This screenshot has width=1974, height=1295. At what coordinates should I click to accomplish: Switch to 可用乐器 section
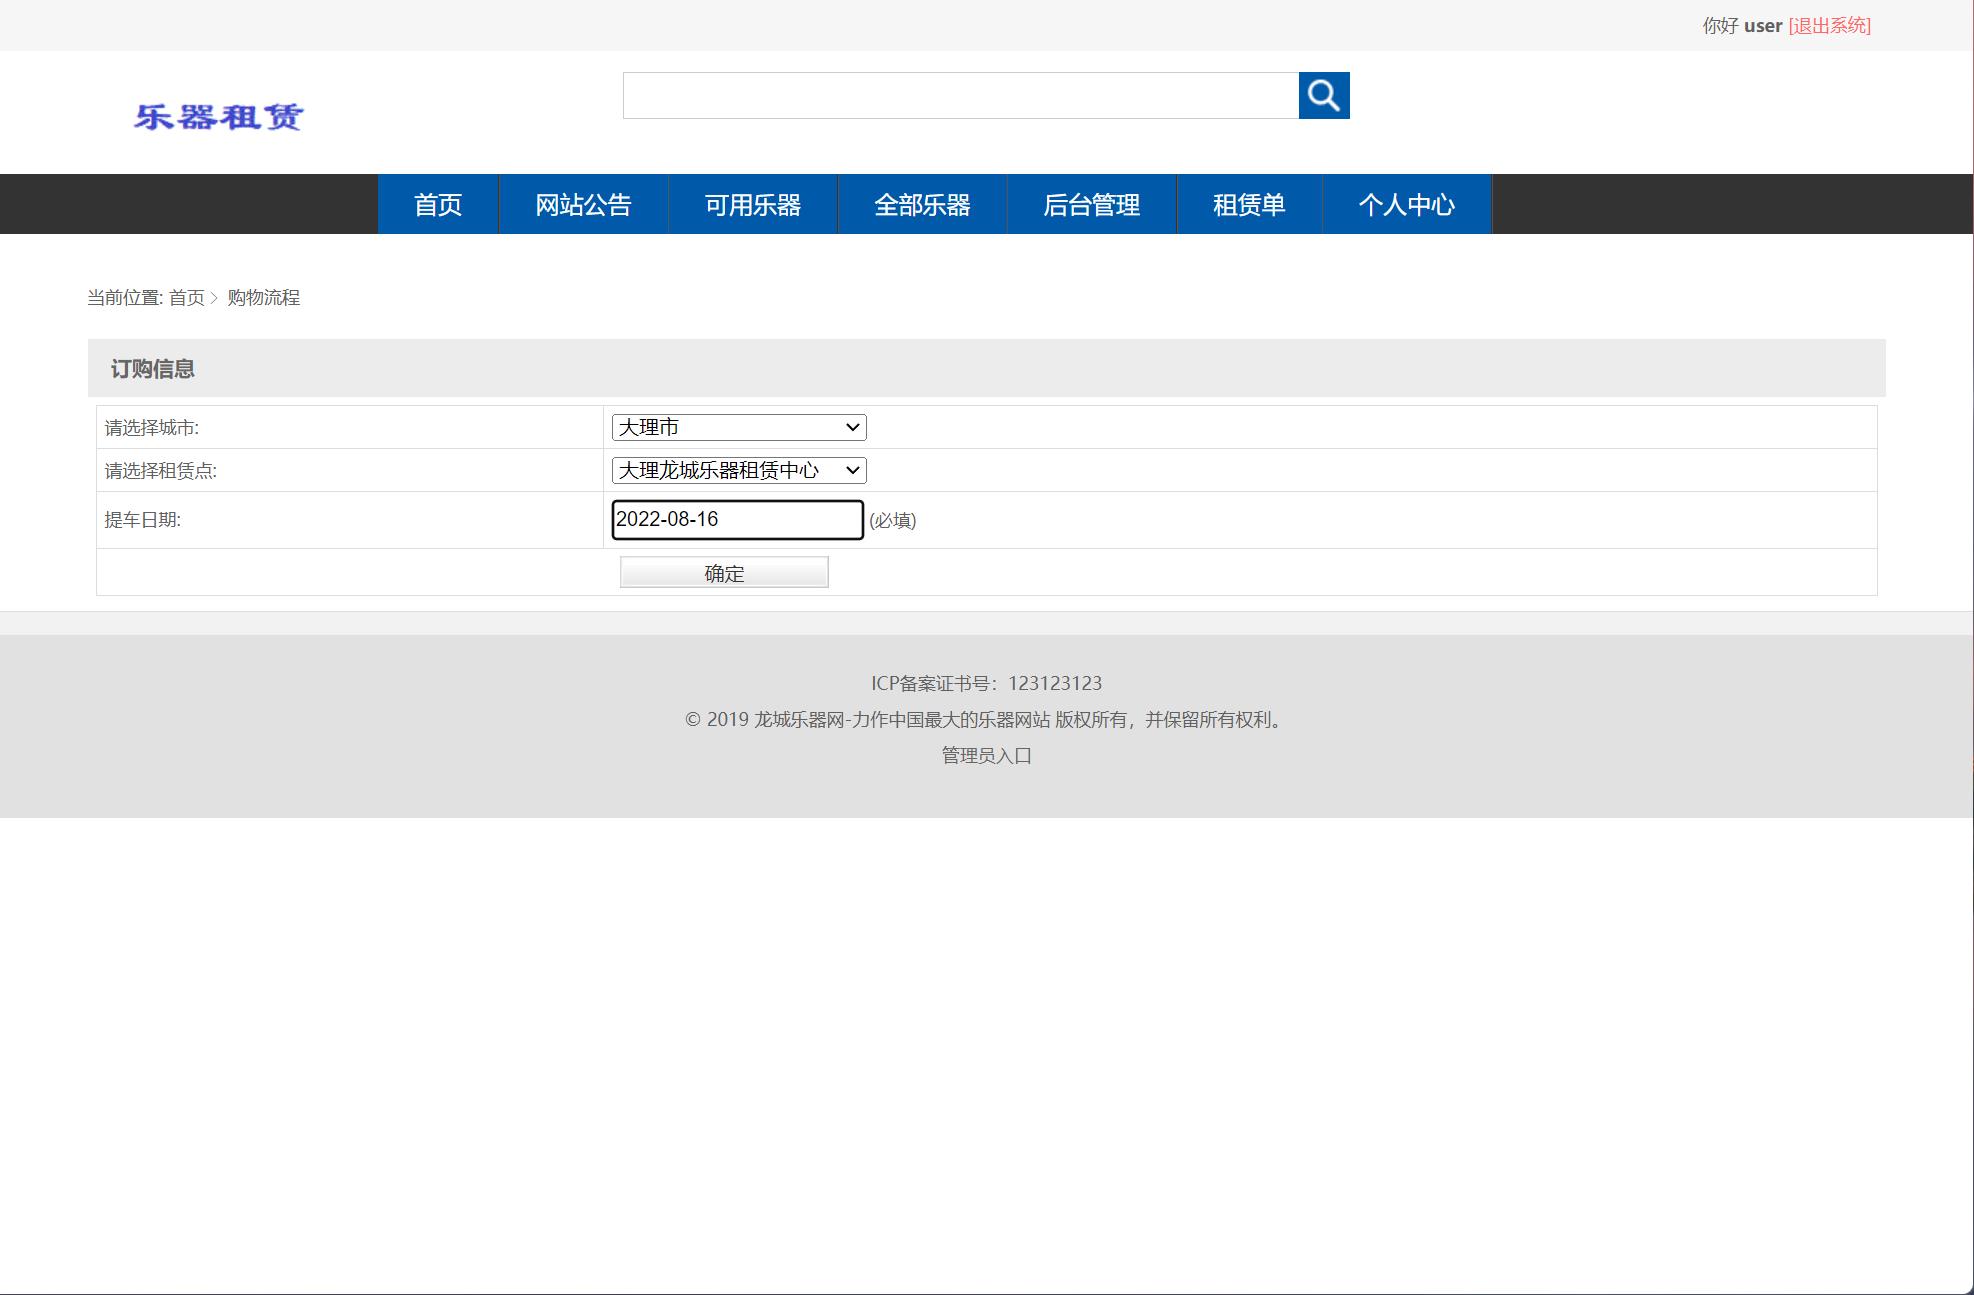[x=752, y=204]
